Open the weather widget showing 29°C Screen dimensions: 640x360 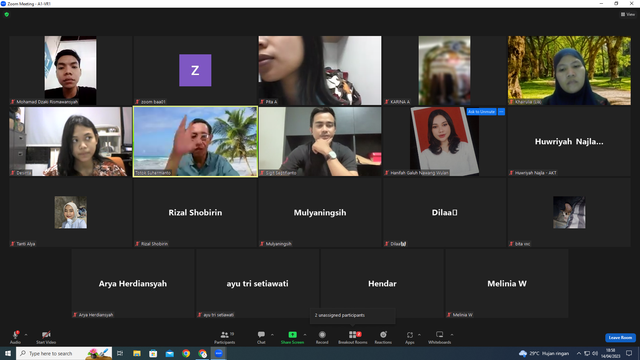[x=544, y=353]
